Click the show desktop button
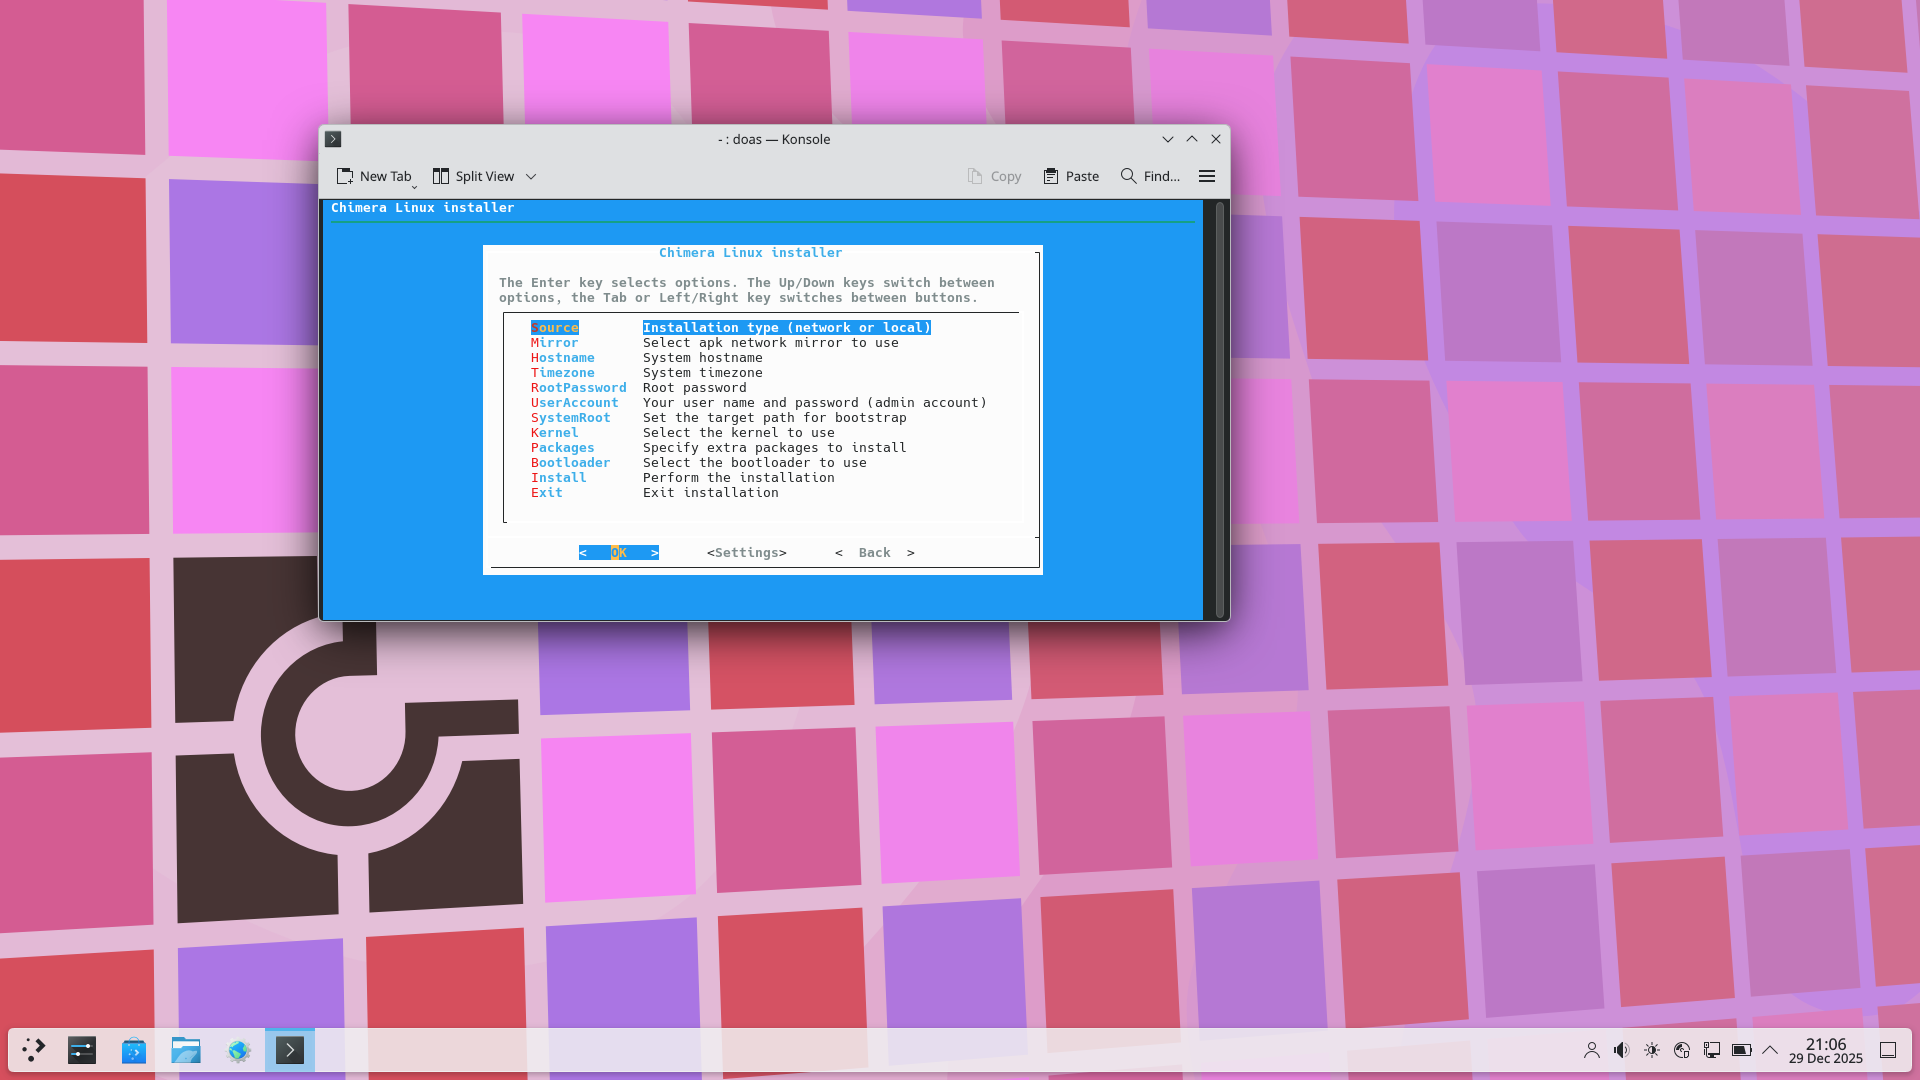Screen dimensions: 1920x1080 (x=1888, y=1050)
